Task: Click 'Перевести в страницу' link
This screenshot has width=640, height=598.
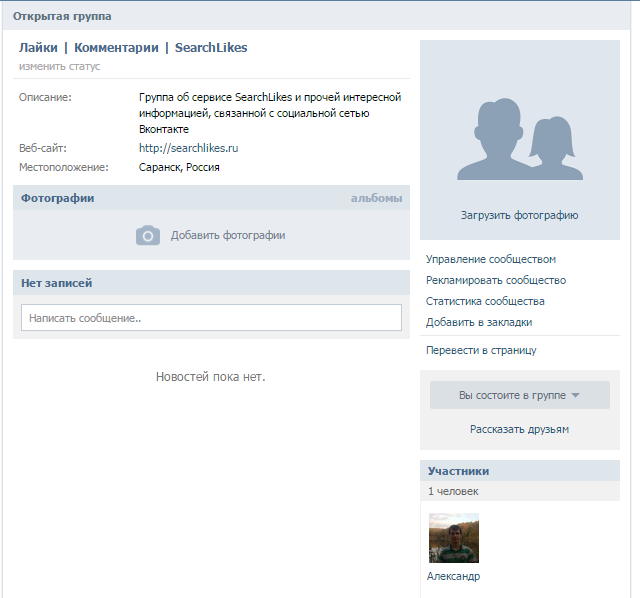Action: pyautogui.click(x=481, y=350)
